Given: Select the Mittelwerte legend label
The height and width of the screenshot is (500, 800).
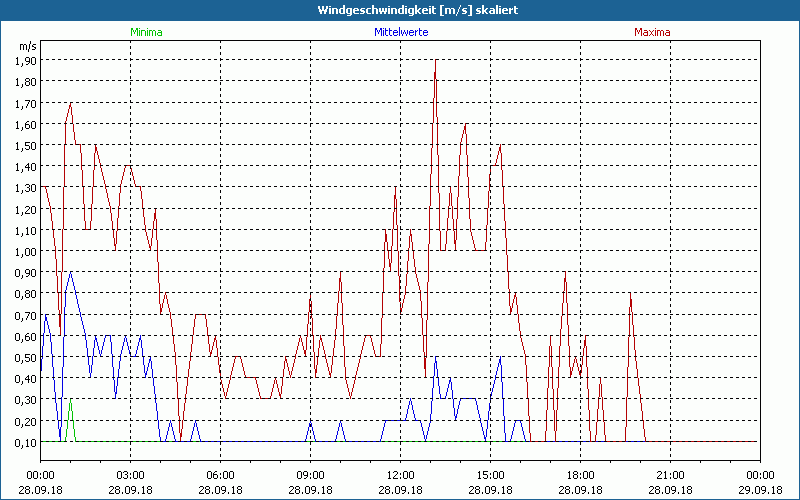Looking at the screenshot, I should click(400, 32).
